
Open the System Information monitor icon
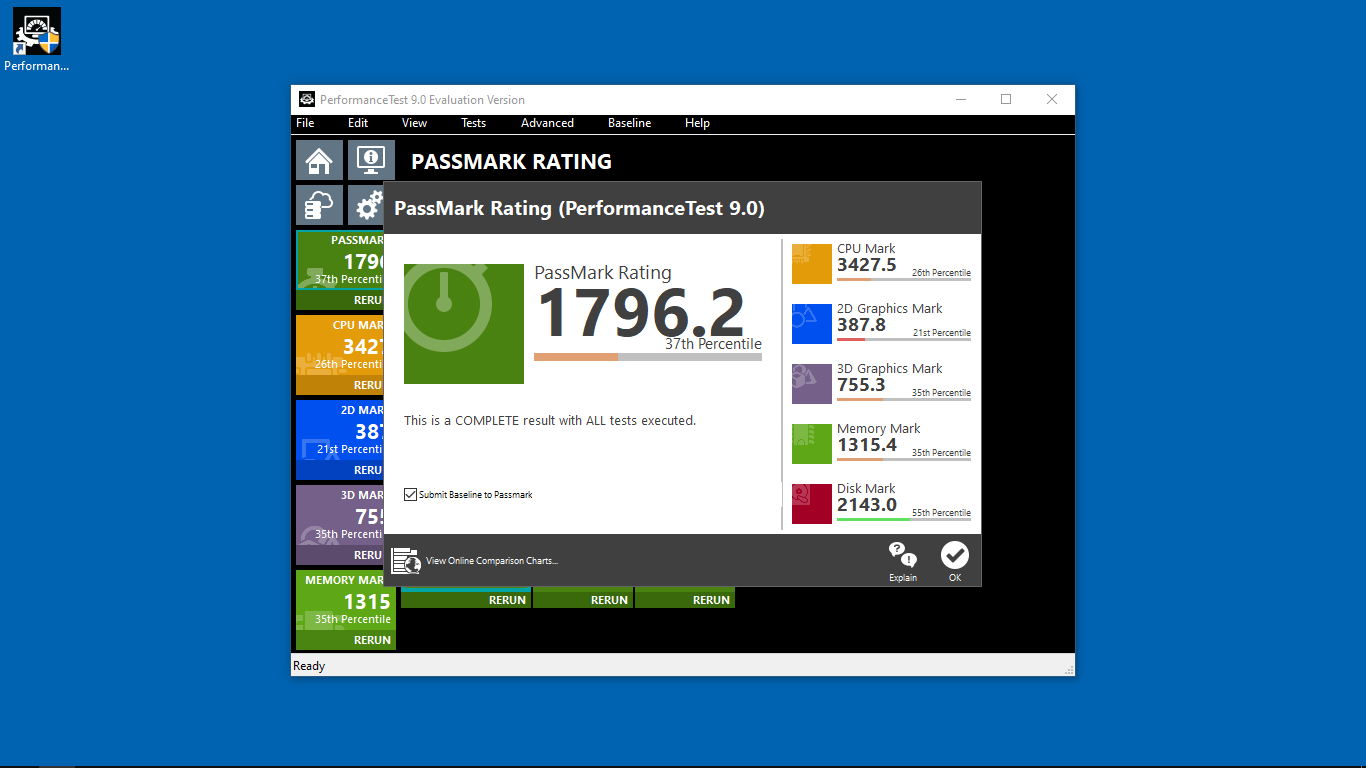[371, 160]
